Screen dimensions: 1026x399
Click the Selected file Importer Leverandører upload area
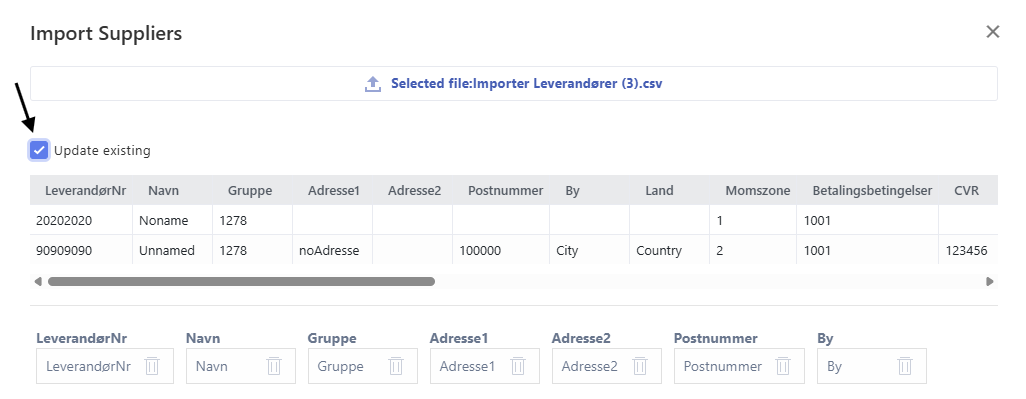pos(514,84)
